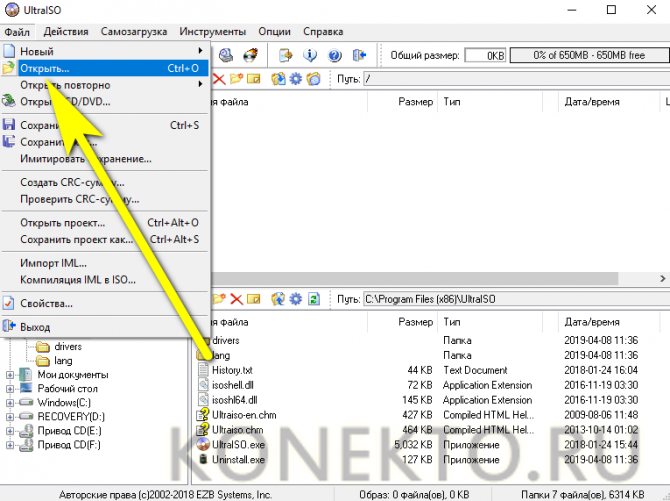Choose Компиляция IML в ISO... entry
This screenshot has width=670, height=501.
pyautogui.click(x=105, y=280)
